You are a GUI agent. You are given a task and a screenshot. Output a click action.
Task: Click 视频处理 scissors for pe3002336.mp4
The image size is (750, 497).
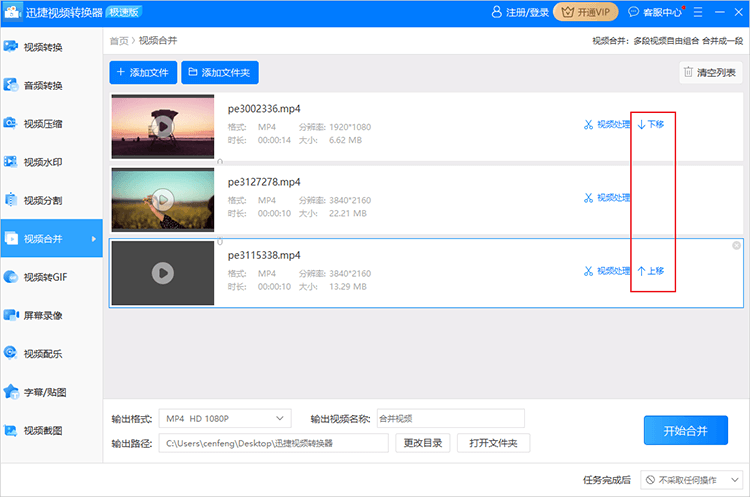click(x=606, y=125)
